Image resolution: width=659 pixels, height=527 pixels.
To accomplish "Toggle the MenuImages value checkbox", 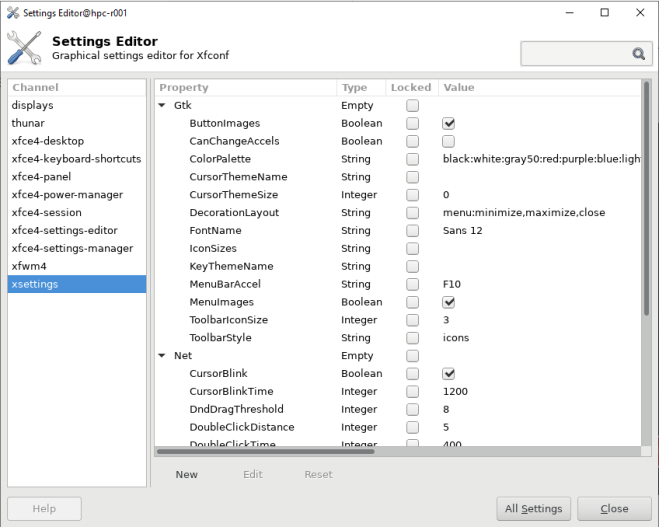I will (449, 302).
